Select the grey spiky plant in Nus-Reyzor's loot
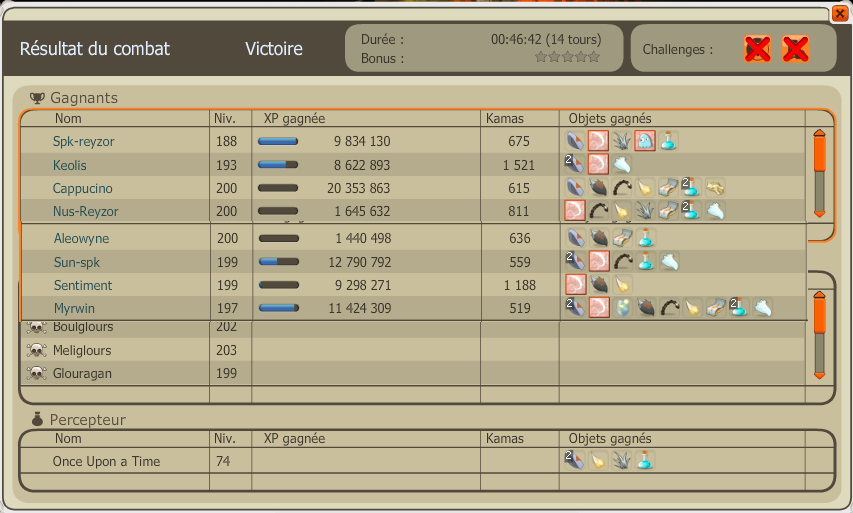 [x=645, y=211]
